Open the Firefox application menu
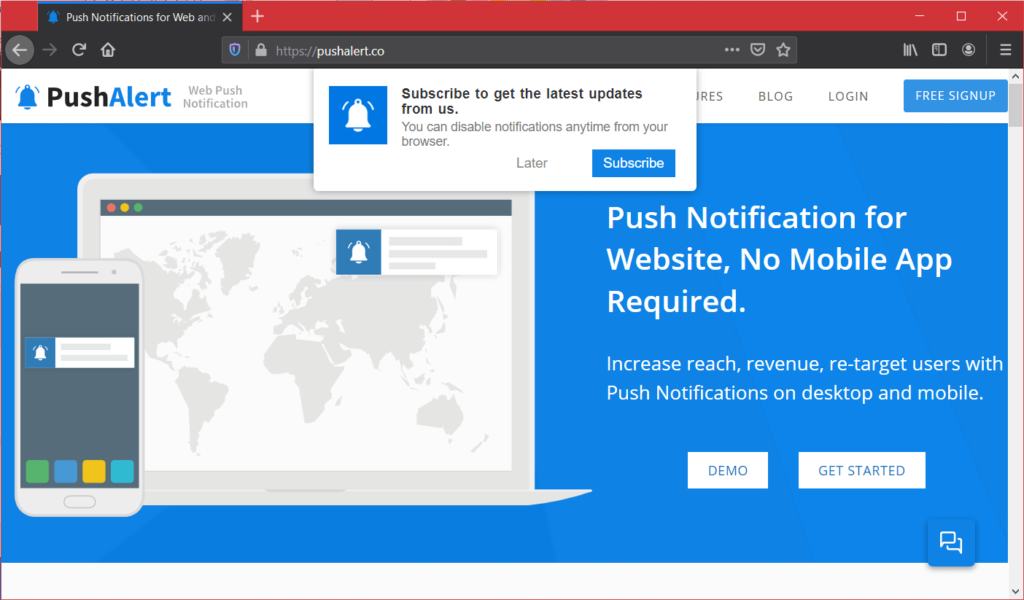Viewport: 1024px width, 600px height. (1004, 49)
